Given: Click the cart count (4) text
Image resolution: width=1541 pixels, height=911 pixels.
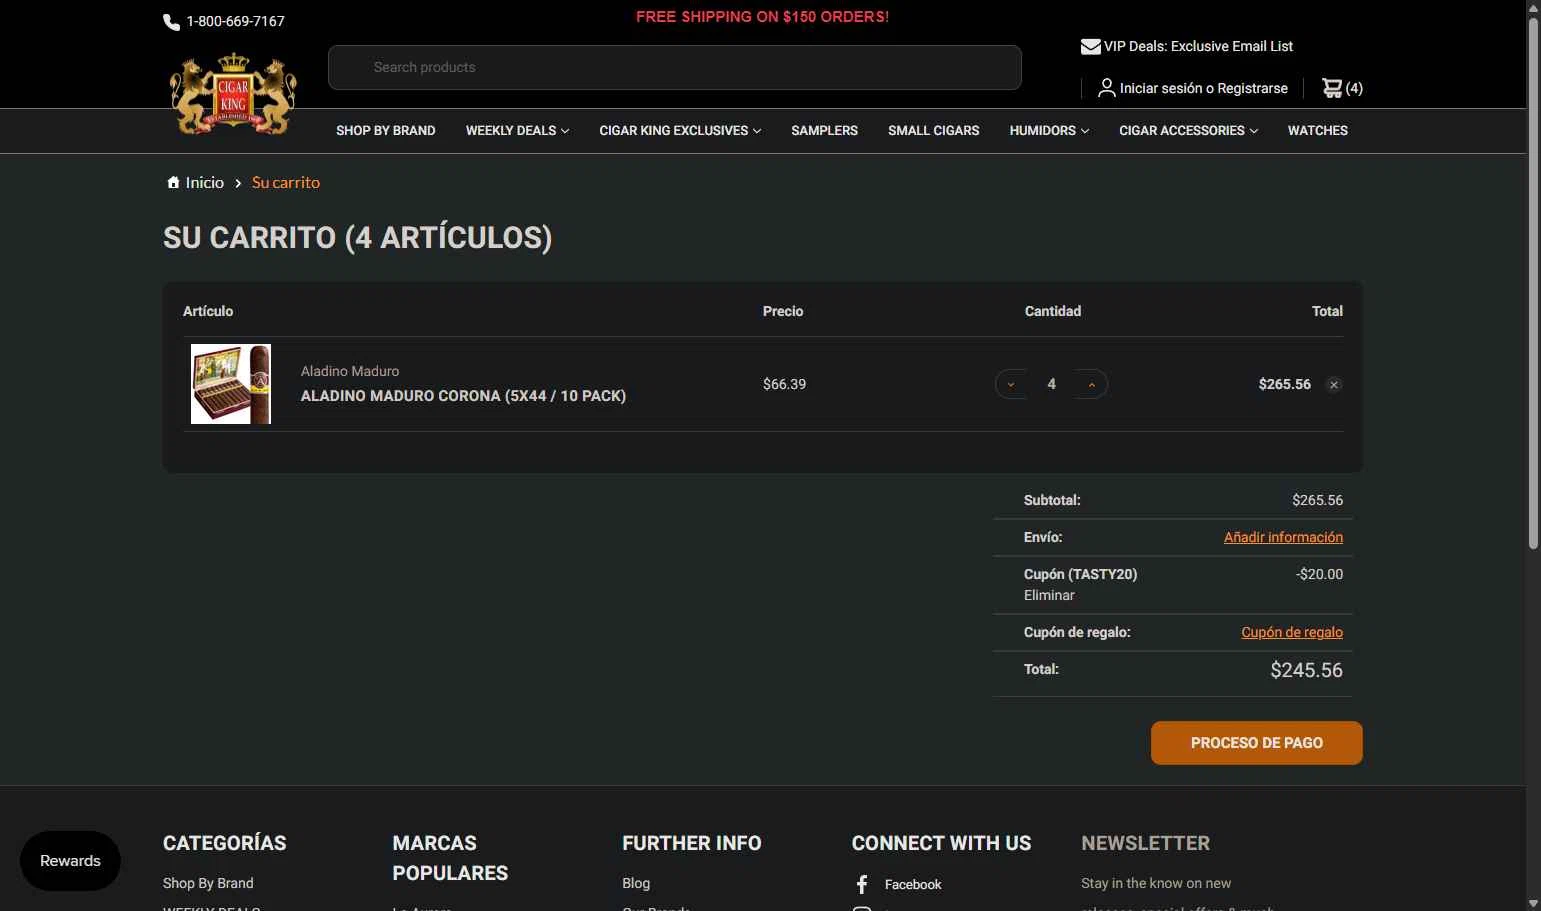Looking at the screenshot, I should (x=1354, y=88).
